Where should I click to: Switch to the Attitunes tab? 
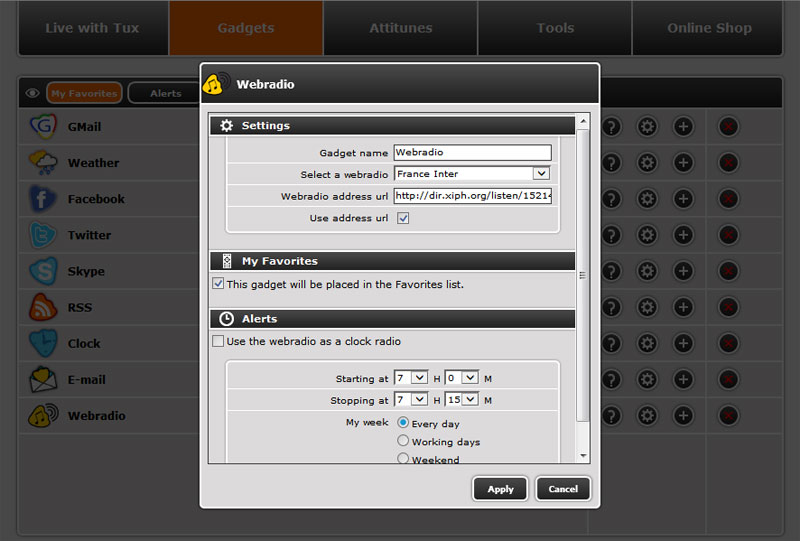[400, 28]
